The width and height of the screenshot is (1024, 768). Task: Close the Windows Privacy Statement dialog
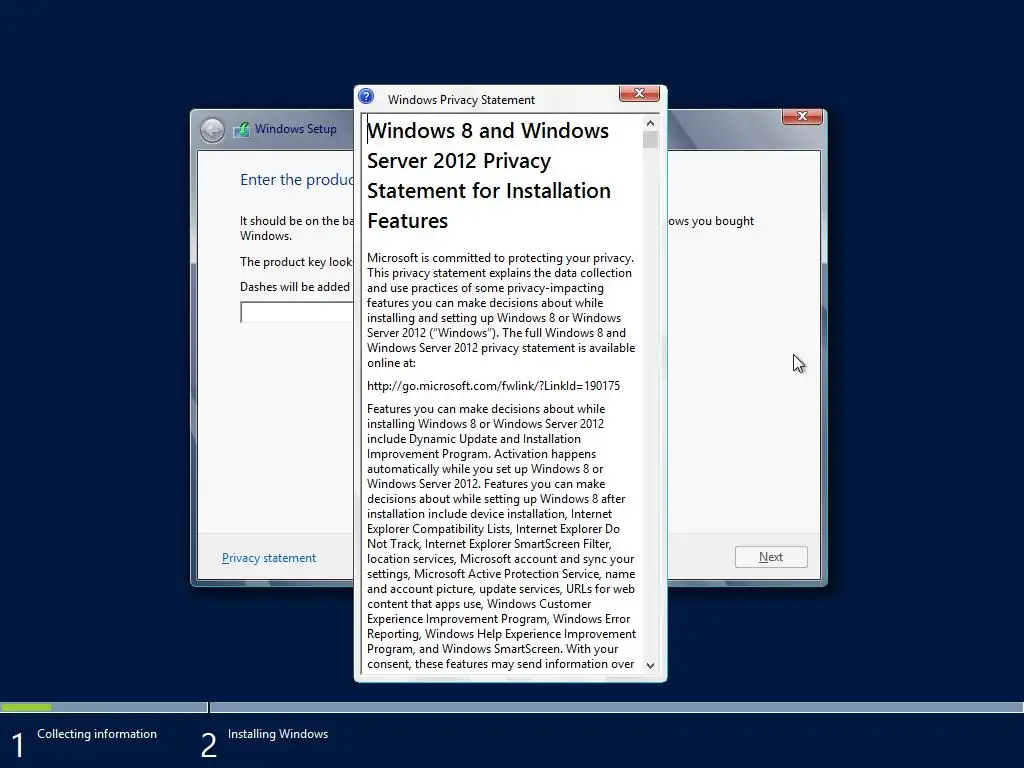[x=639, y=93]
